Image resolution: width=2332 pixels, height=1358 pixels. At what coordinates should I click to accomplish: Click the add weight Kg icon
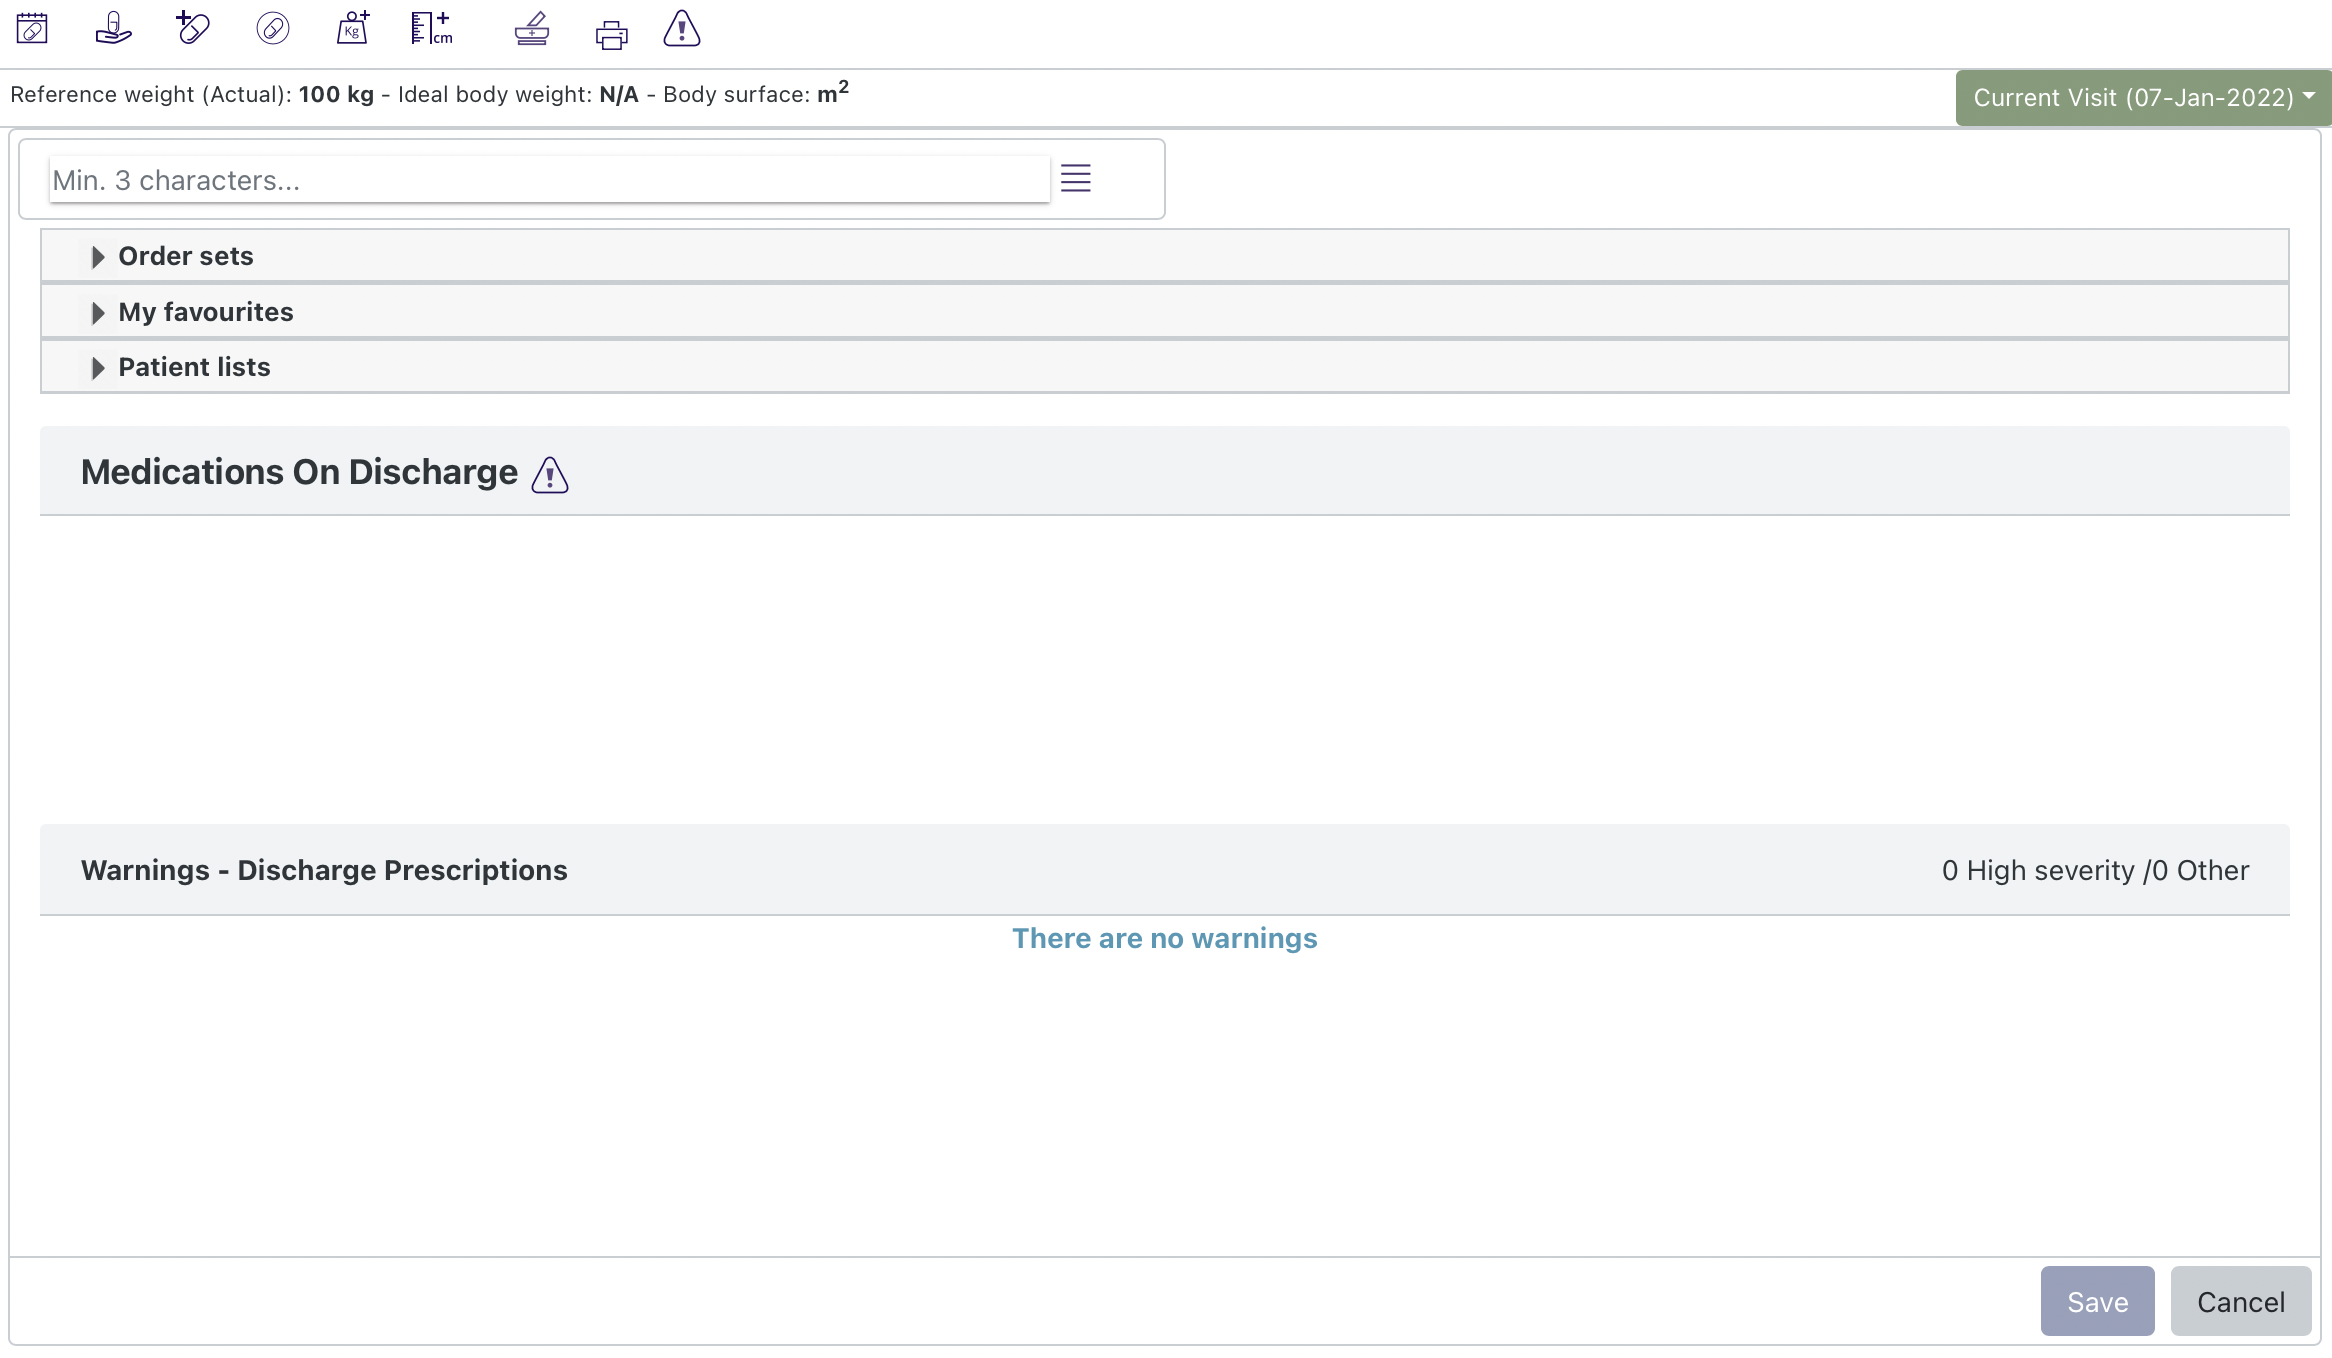tap(353, 28)
